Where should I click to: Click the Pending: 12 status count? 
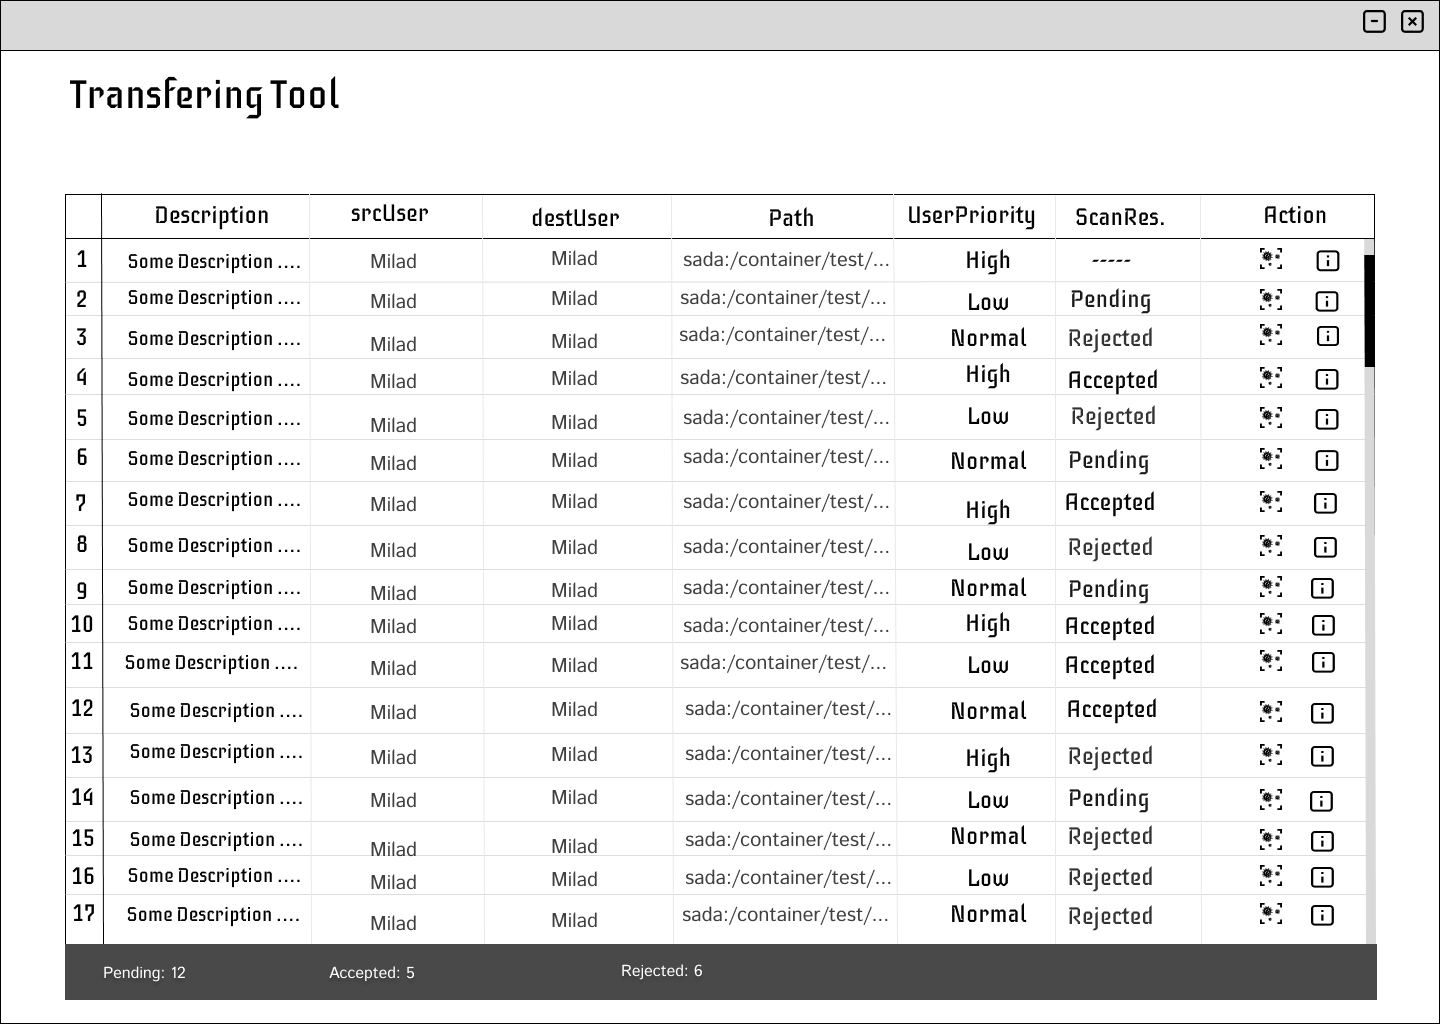coord(144,973)
